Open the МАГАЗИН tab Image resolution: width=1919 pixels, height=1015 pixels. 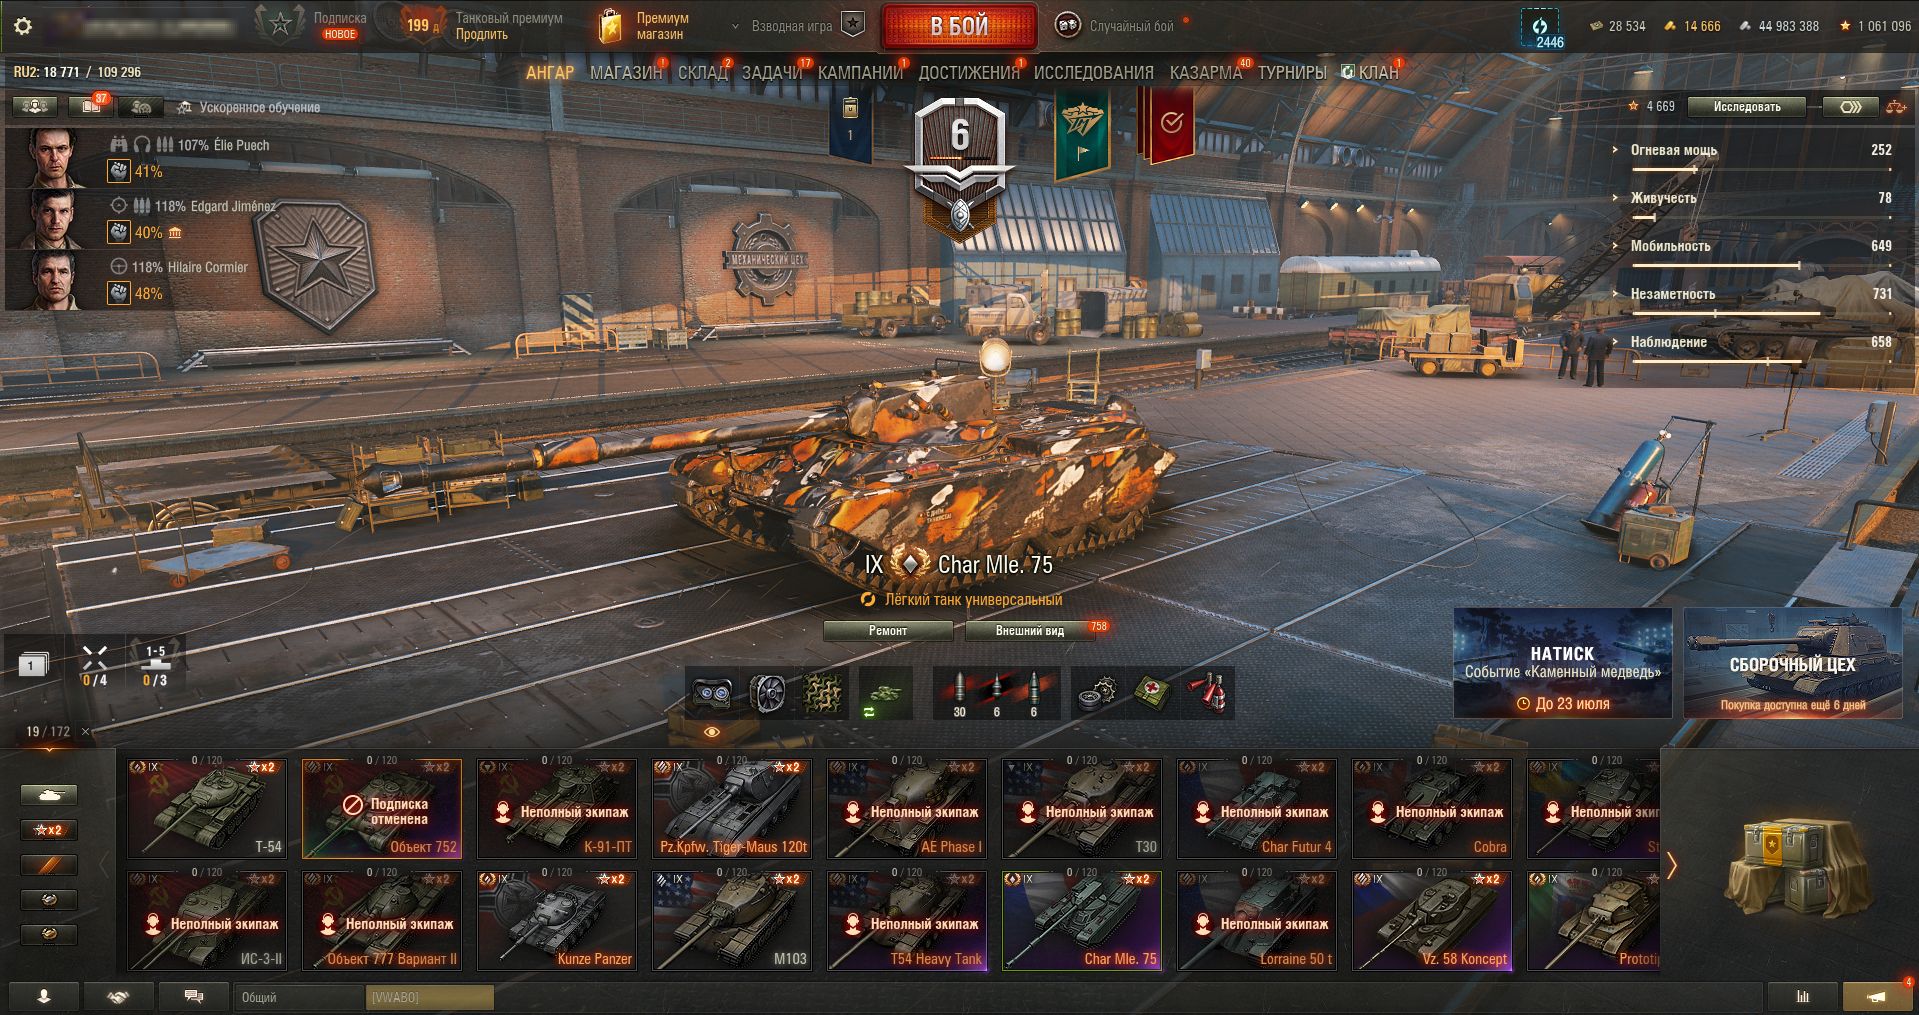coord(626,73)
